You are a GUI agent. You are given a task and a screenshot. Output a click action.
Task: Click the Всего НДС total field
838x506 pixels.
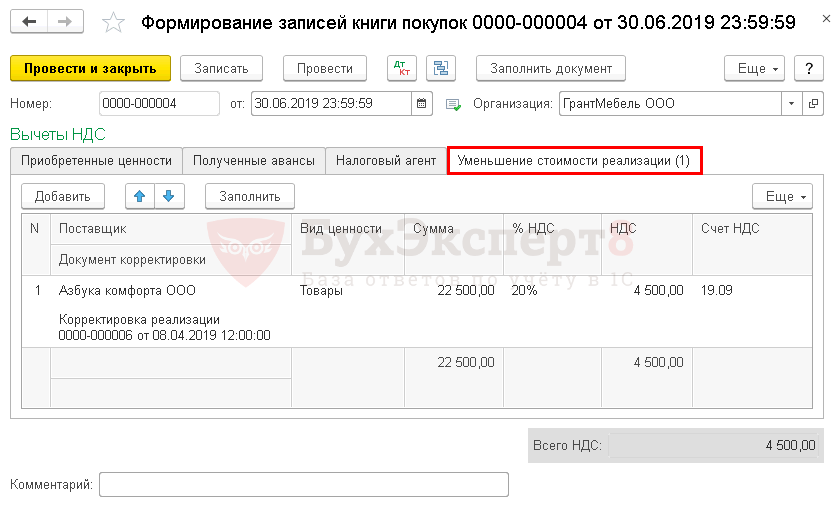[x=713, y=445]
